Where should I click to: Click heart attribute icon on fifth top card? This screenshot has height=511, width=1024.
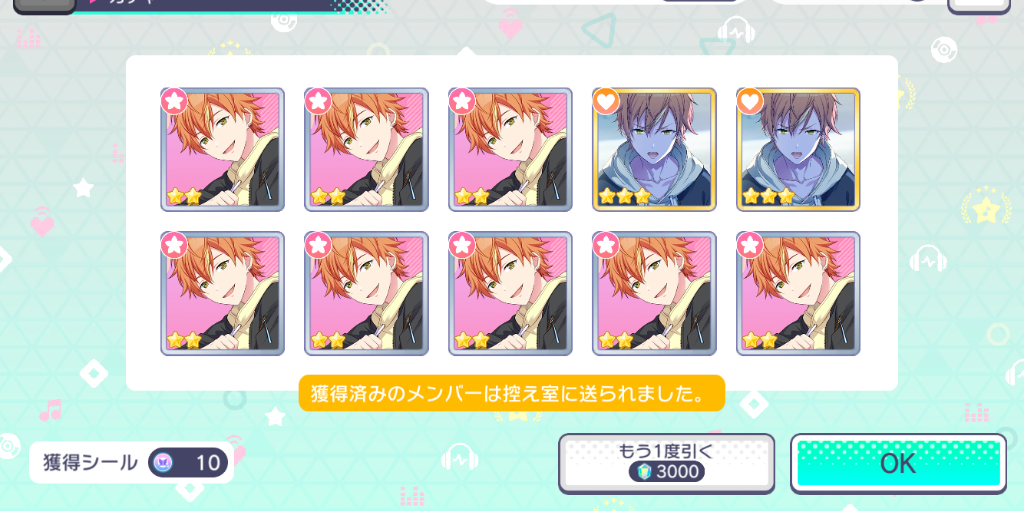click(x=749, y=101)
